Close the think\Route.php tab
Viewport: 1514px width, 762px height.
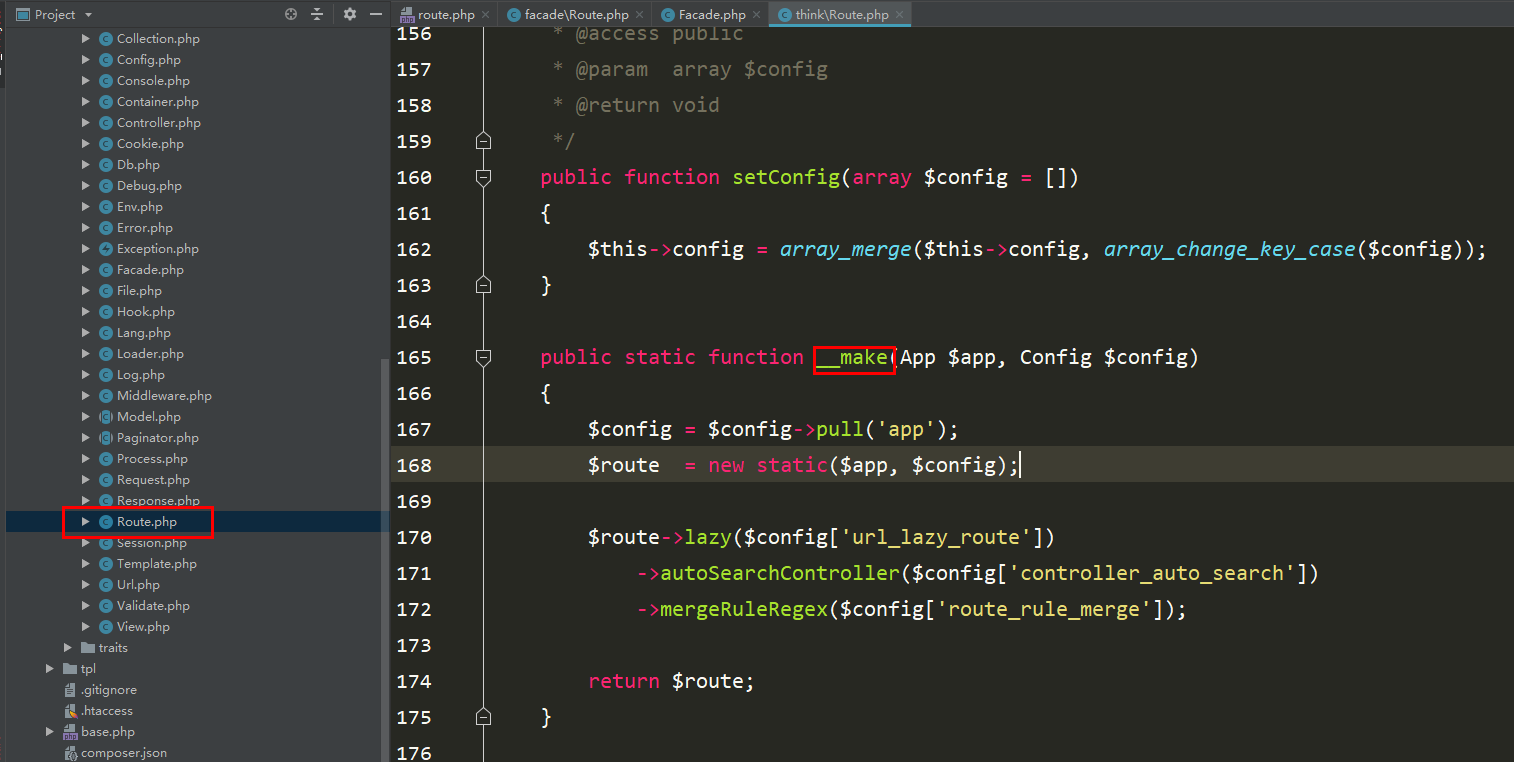click(900, 15)
